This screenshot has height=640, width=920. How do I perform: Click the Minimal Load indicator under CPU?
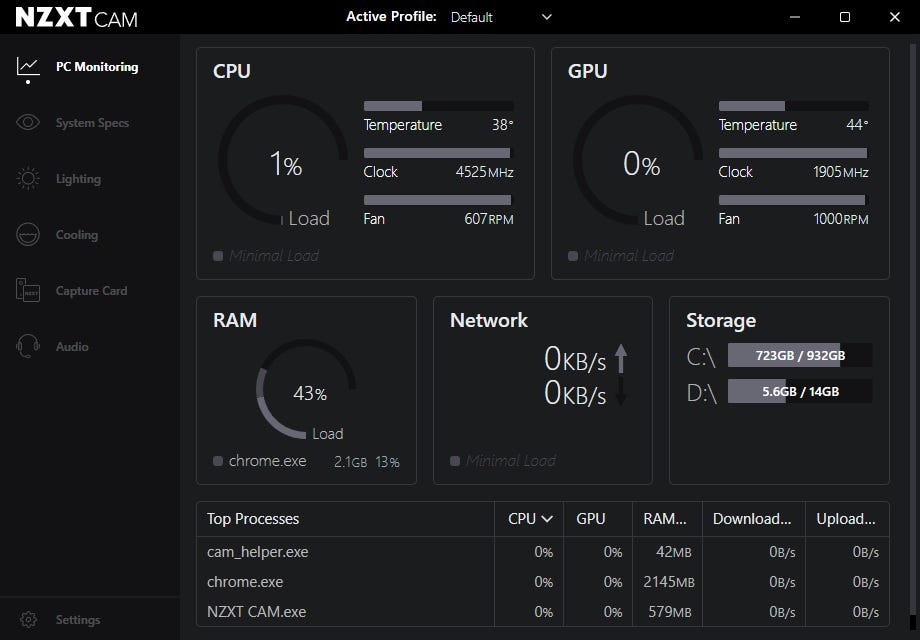266,256
